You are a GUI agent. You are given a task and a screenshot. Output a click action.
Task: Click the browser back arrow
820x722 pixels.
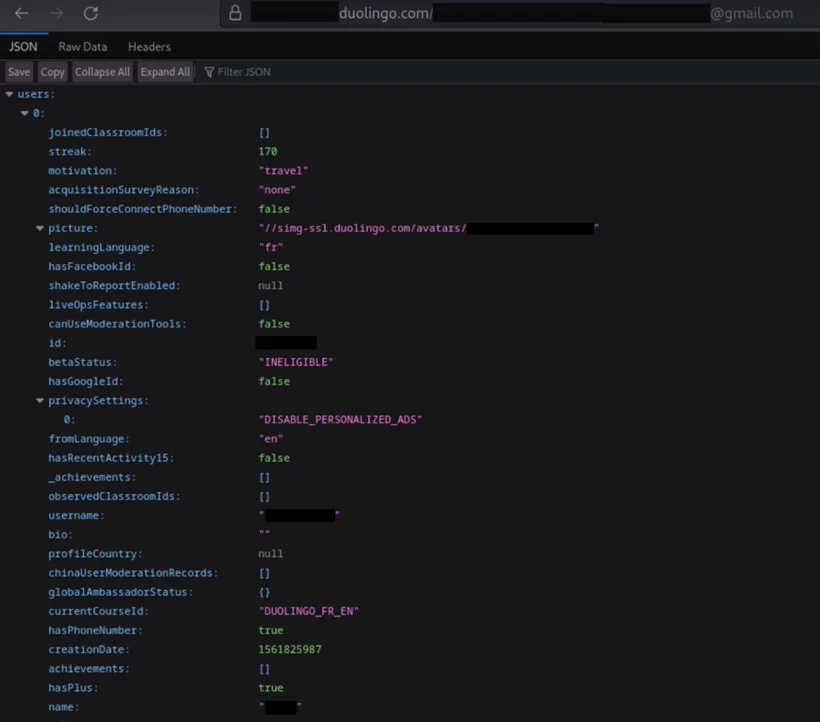(x=21, y=14)
